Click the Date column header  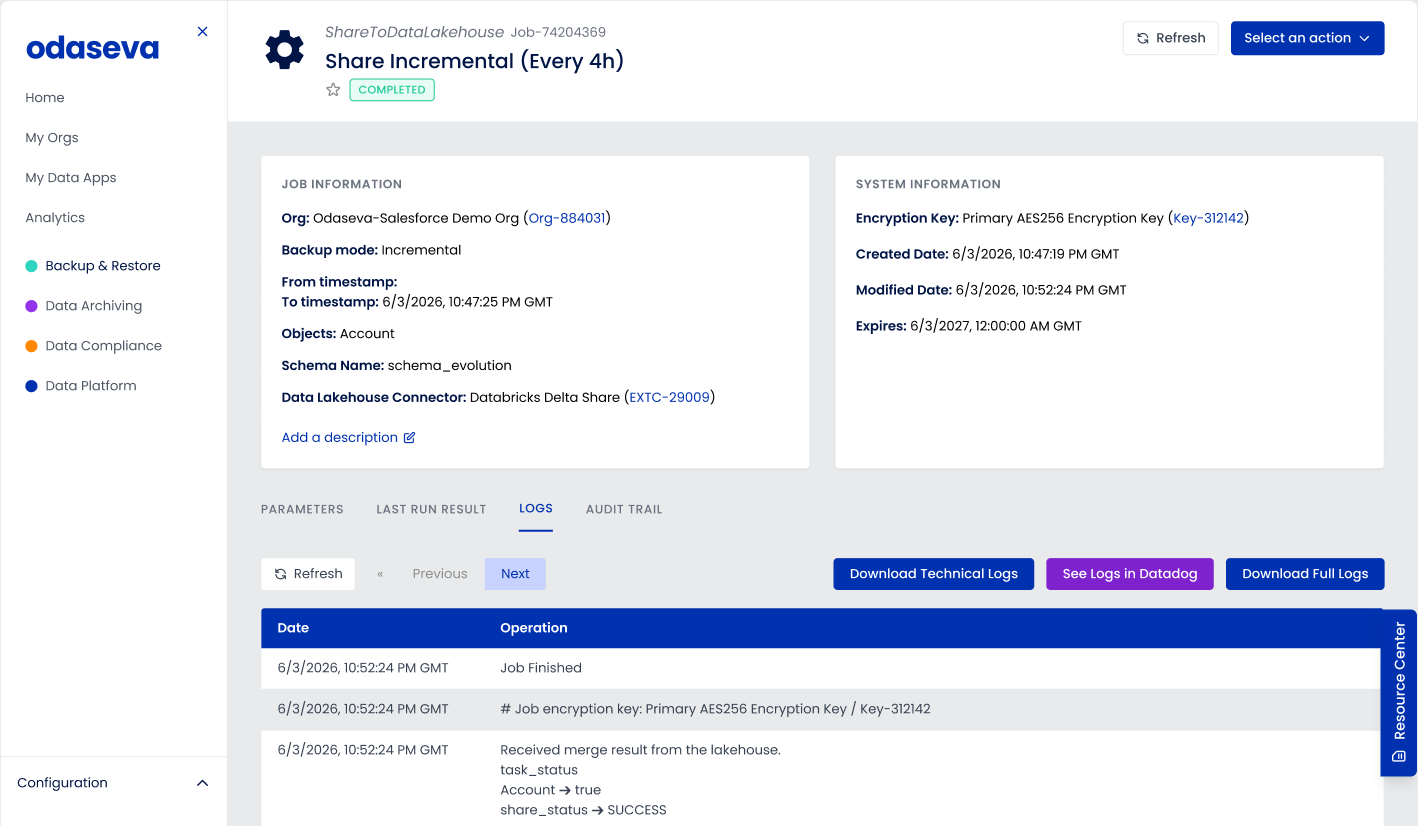(x=293, y=628)
